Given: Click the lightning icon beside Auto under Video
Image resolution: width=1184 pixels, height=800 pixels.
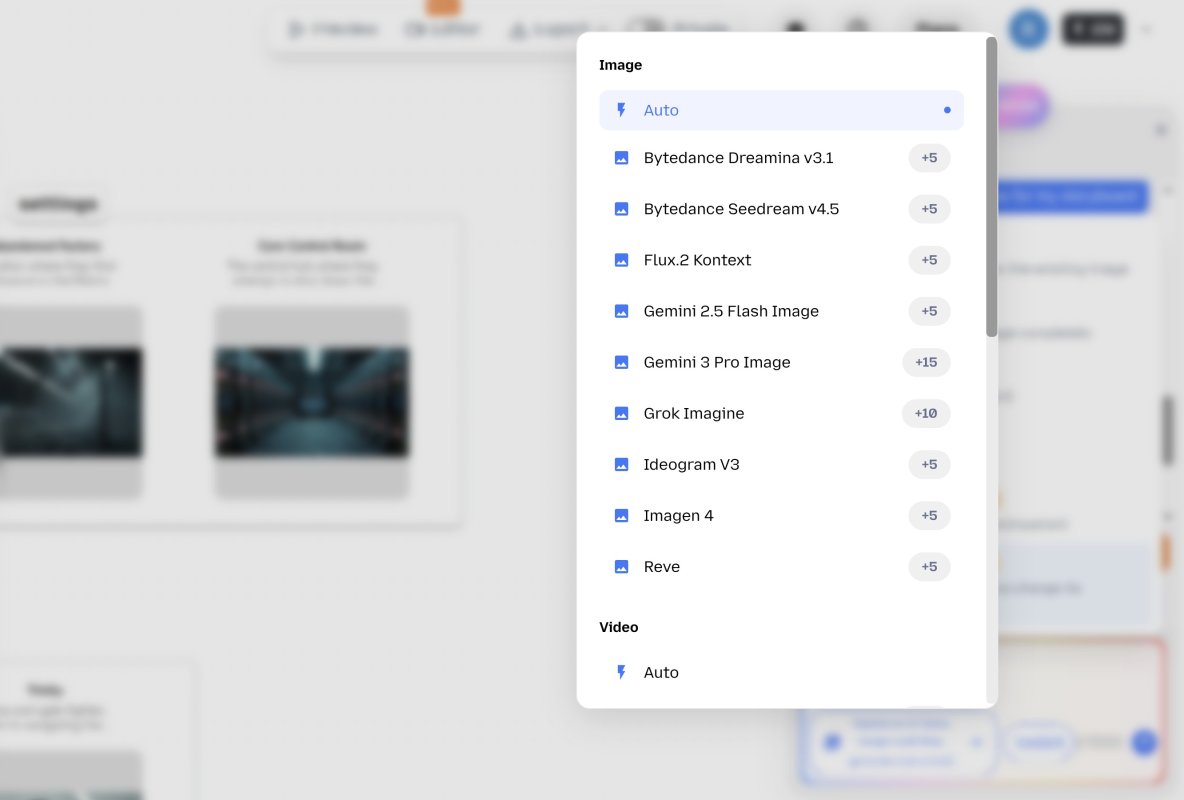Looking at the screenshot, I should (x=621, y=672).
